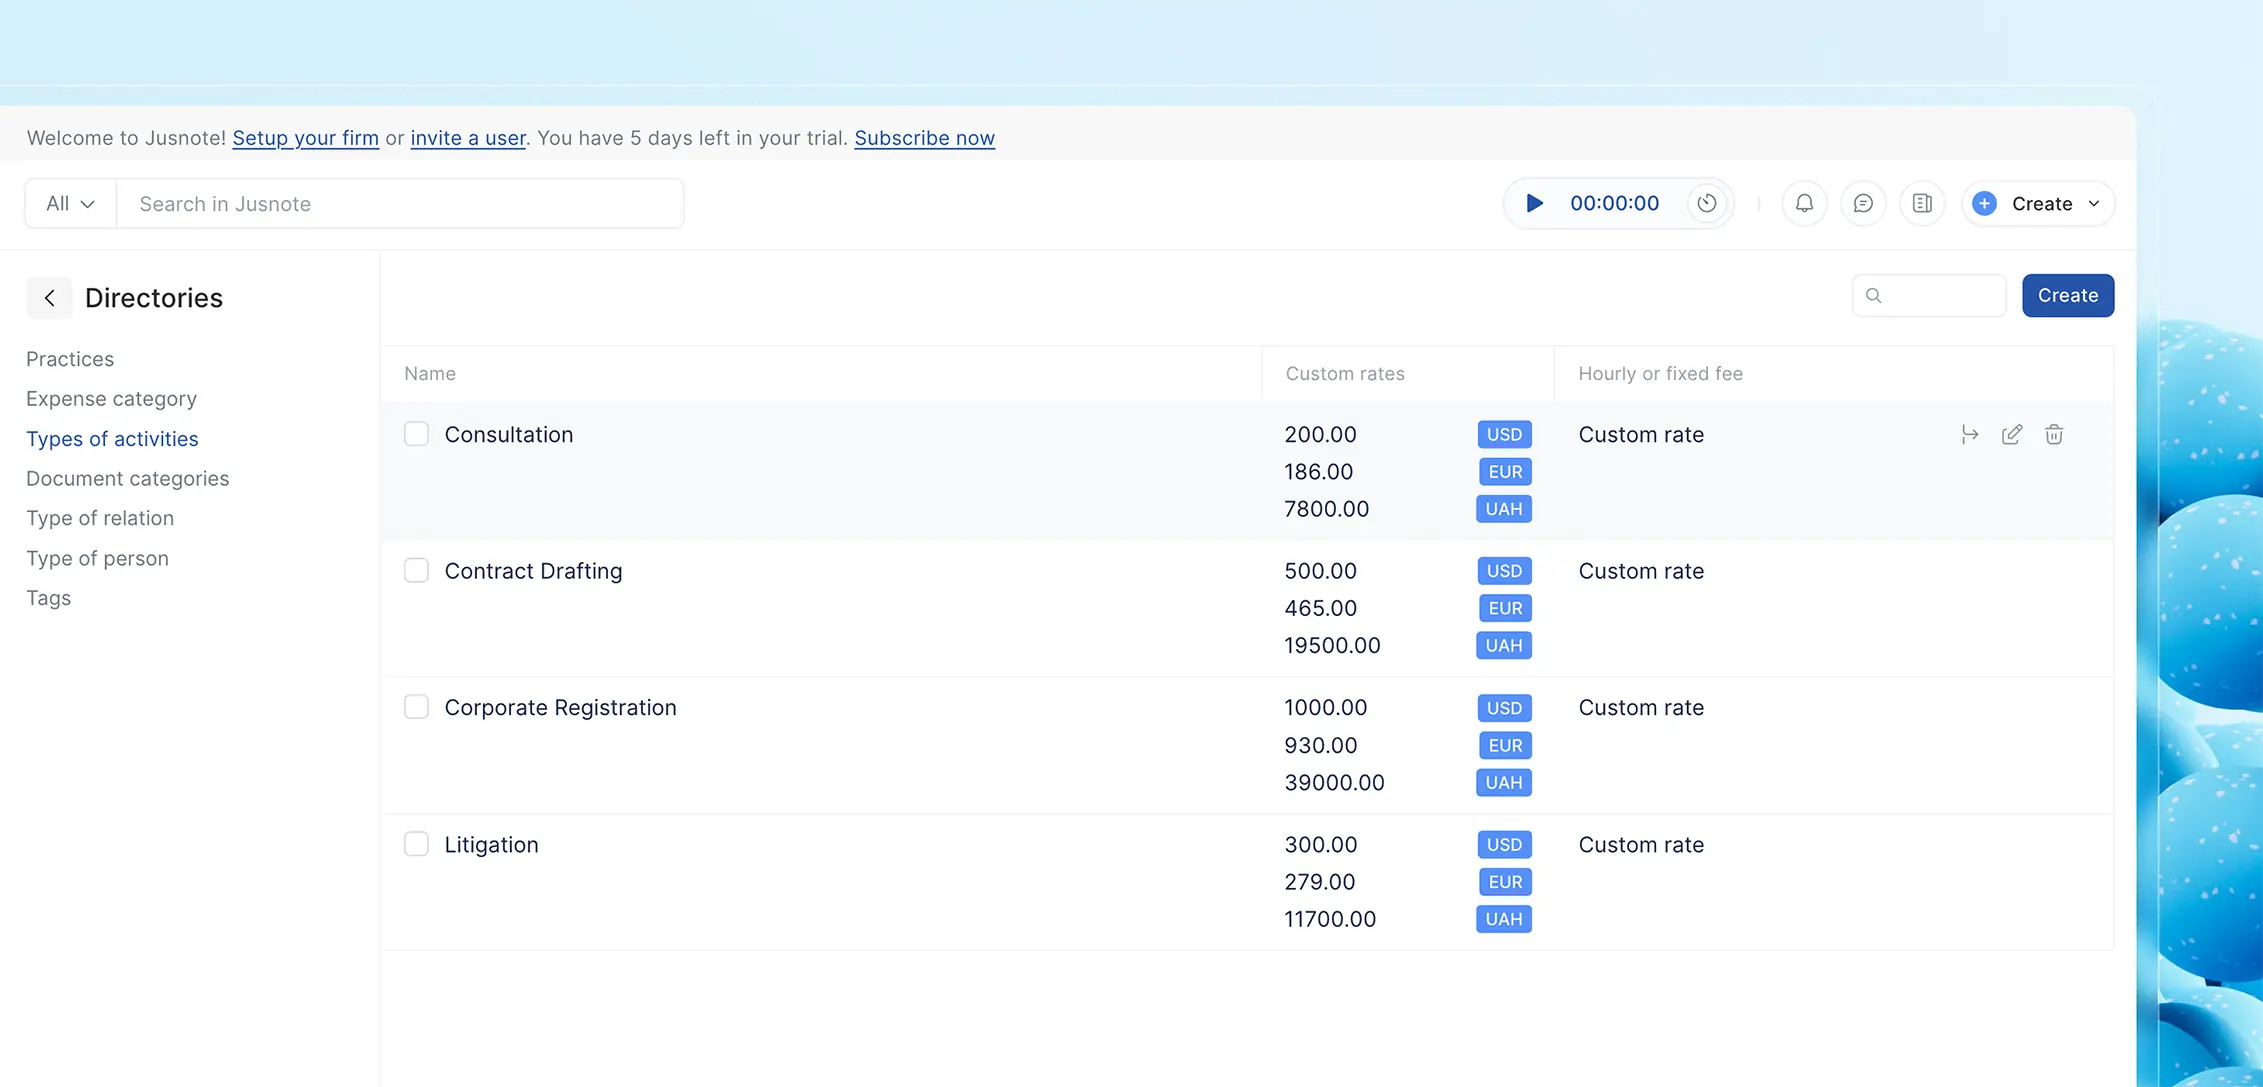Open Tags directory
The width and height of the screenshot is (2263, 1087).
click(48, 598)
